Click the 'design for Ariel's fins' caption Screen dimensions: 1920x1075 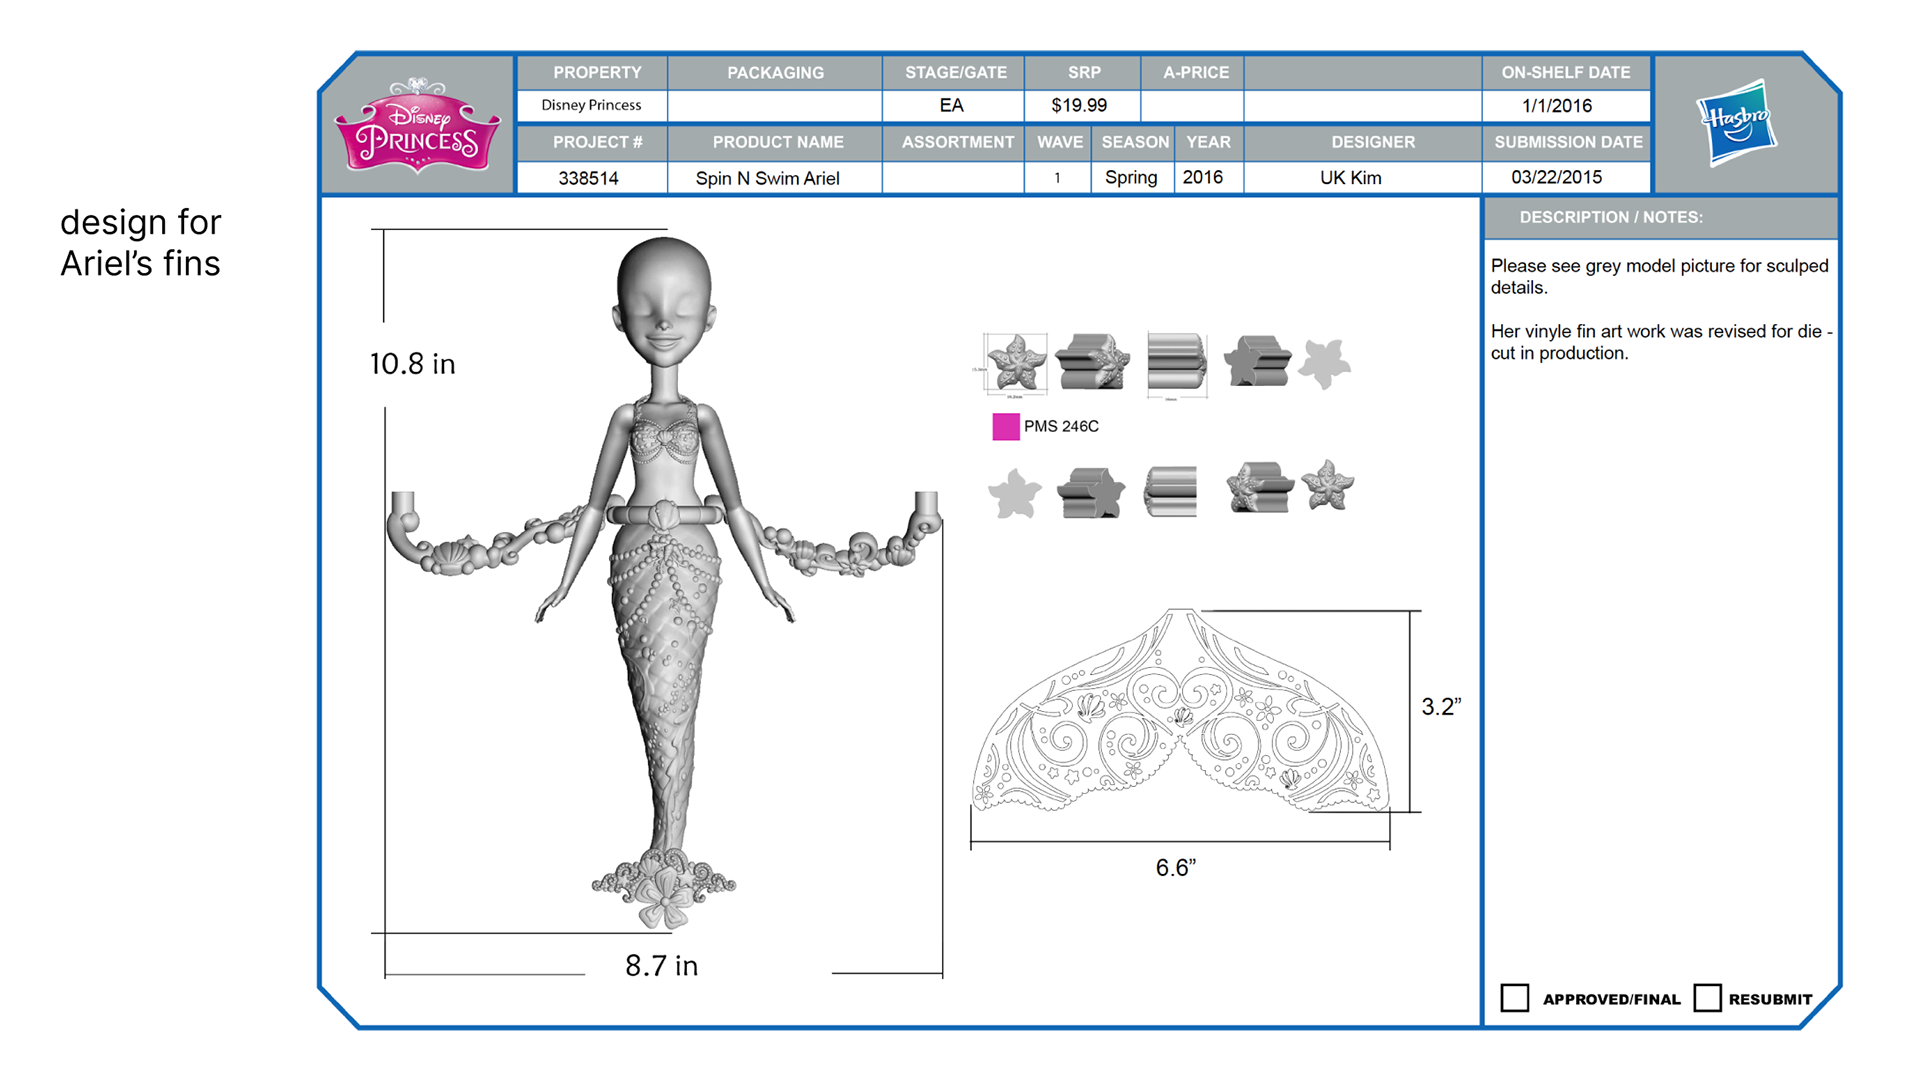tap(140, 243)
